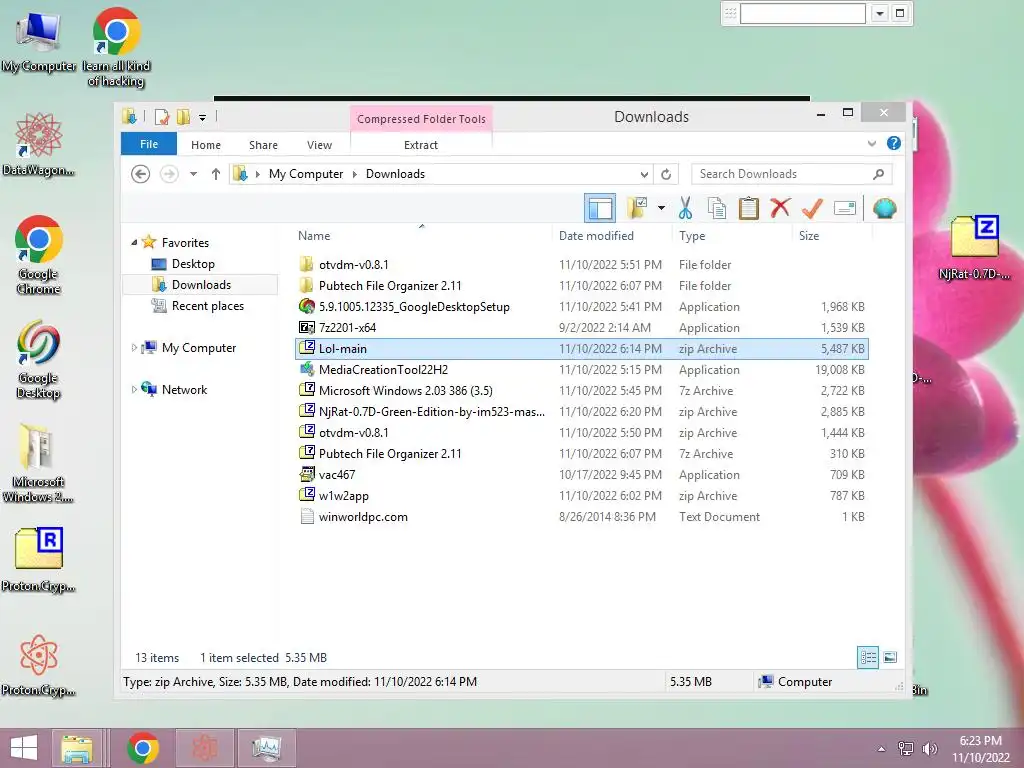Select the winworldpc.com text document
This screenshot has width=1024, height=768.
pos(581,517)
